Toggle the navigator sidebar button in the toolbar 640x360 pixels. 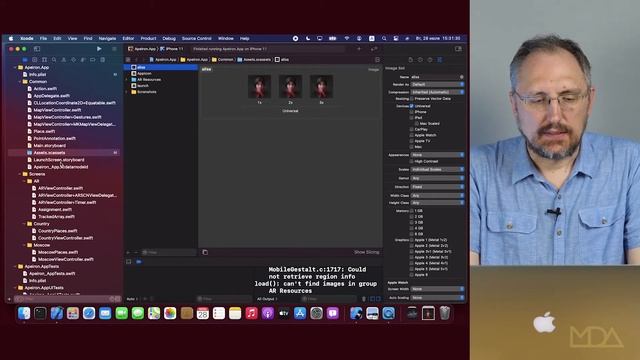37,49
